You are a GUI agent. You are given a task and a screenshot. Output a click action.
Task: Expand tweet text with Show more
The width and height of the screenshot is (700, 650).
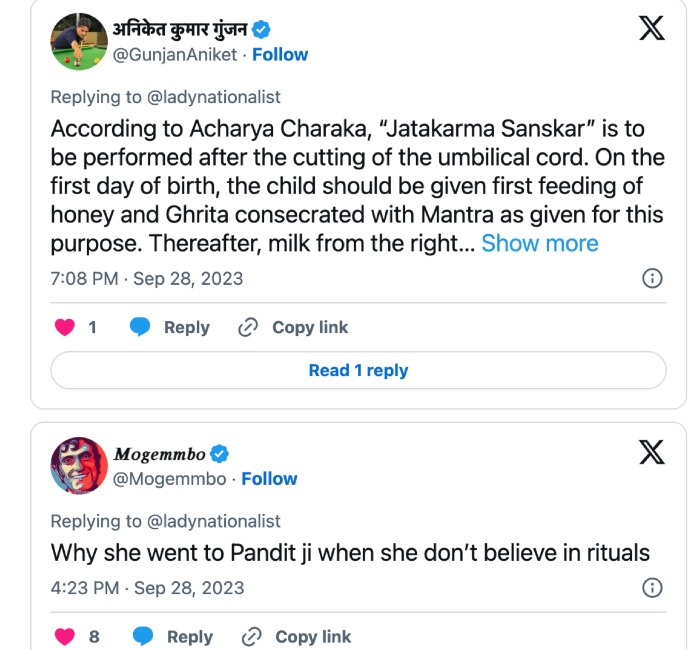click(x=540, y=243)
